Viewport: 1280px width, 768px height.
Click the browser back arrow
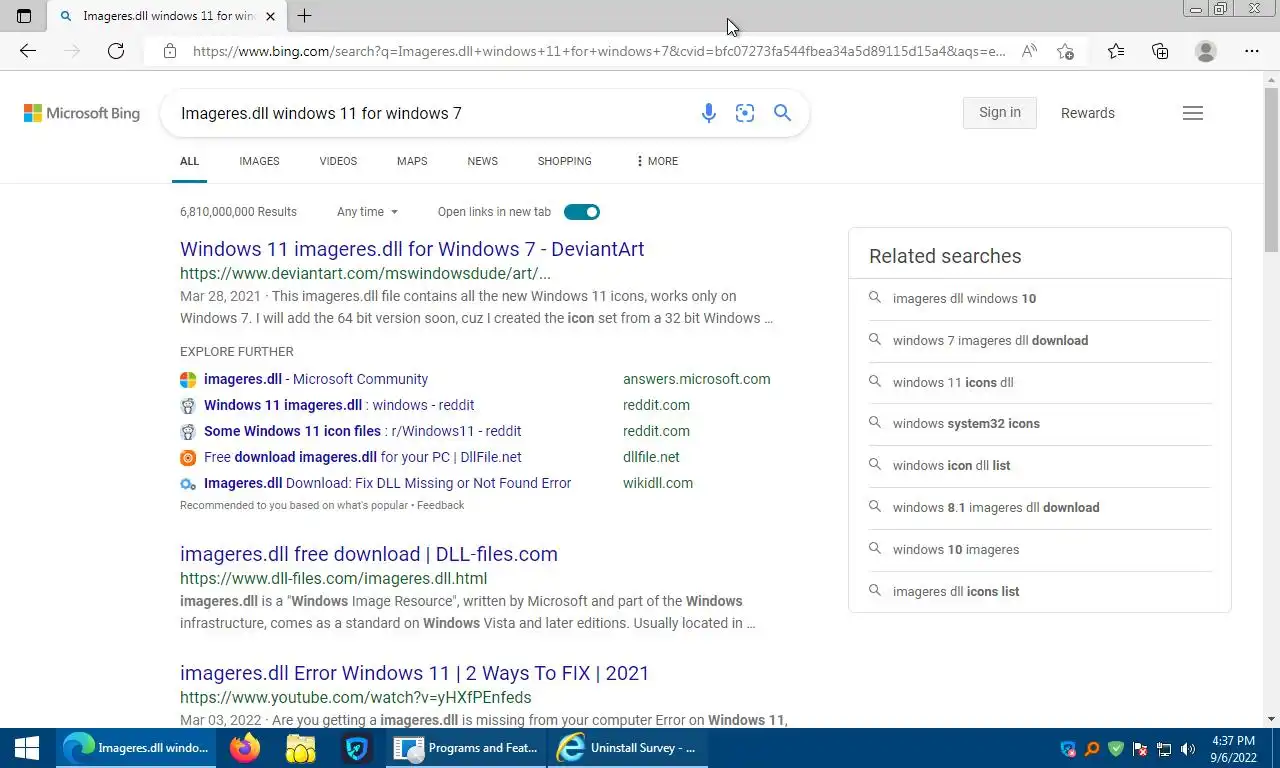coord(28,51)
